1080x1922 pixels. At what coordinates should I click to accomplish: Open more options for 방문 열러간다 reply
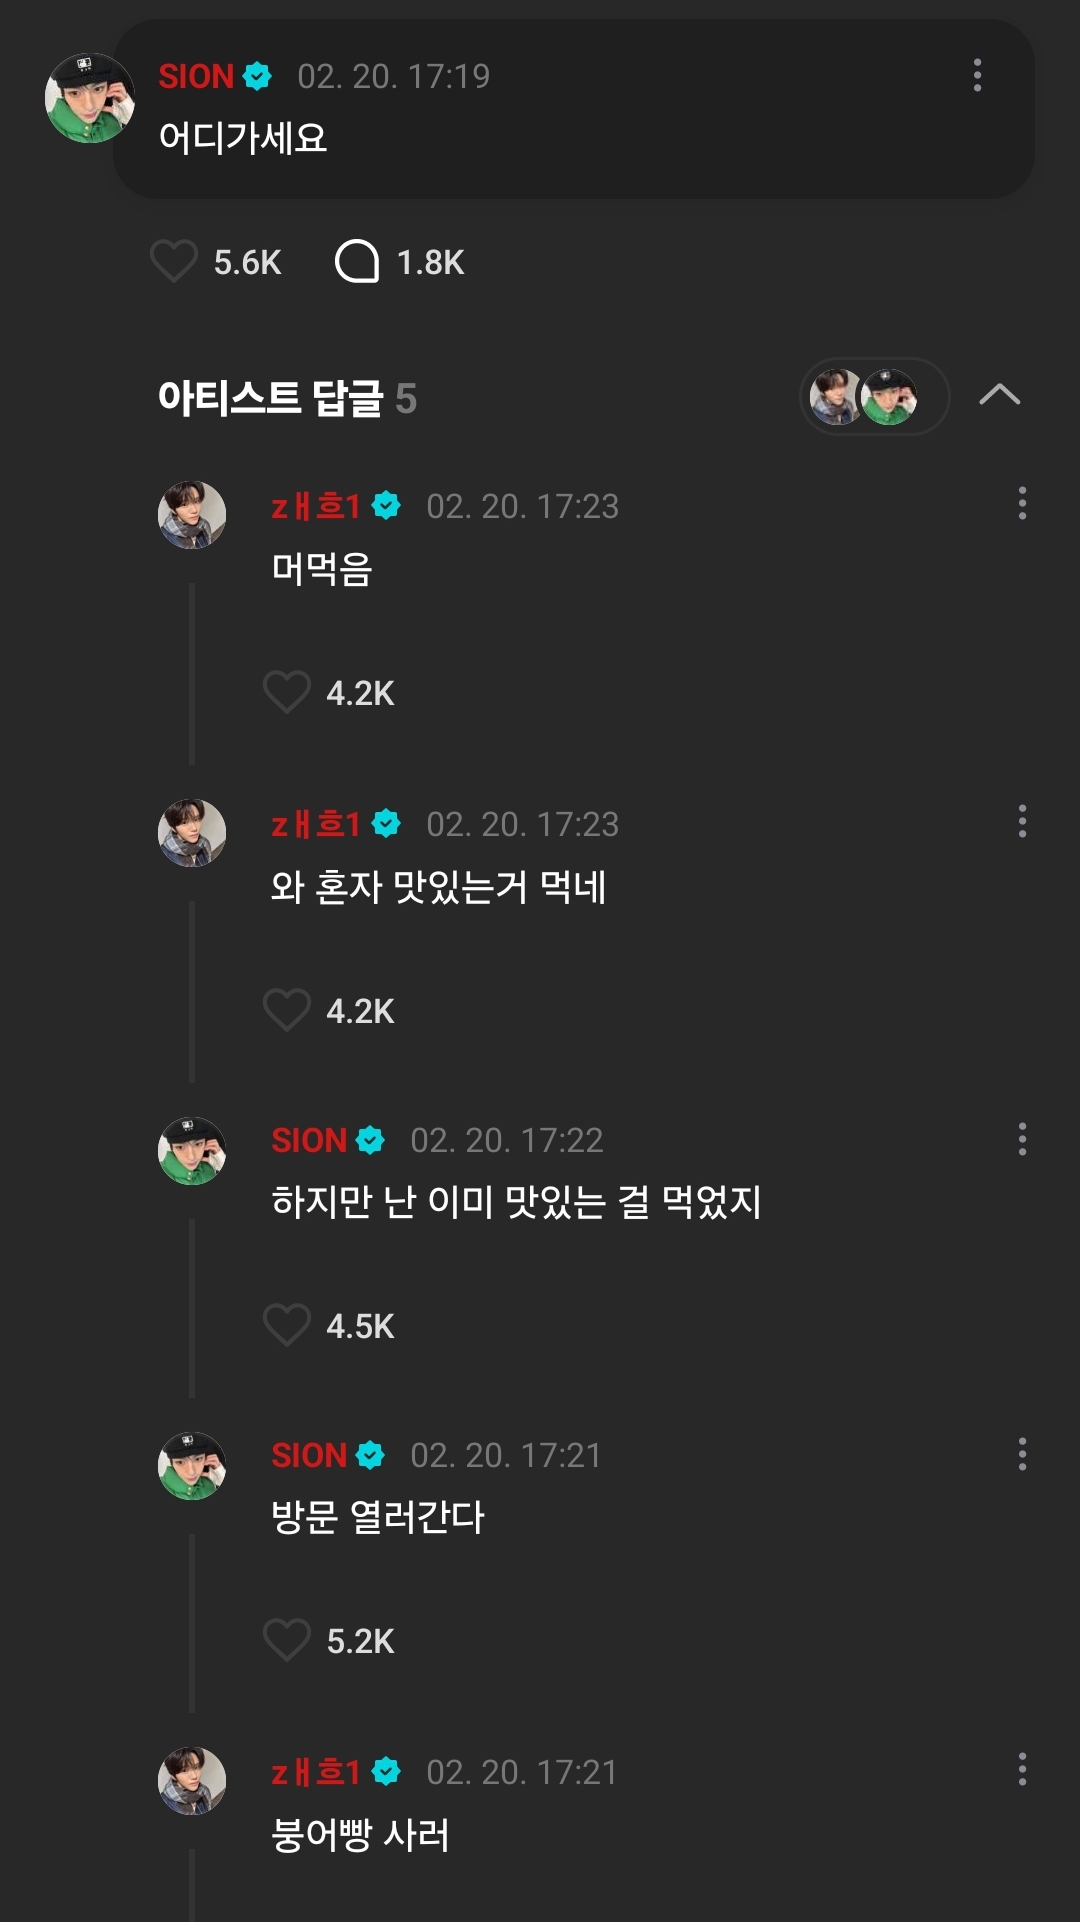click(1021, 1454)
